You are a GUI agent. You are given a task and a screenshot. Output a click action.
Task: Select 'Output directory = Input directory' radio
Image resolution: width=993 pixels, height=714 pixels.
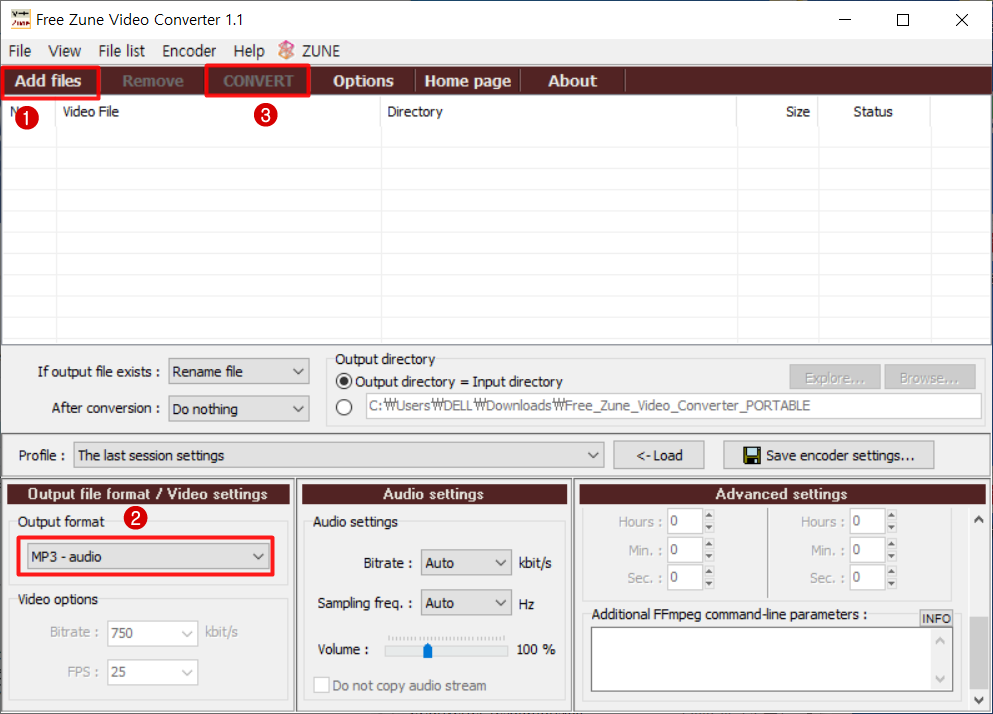pos(344,381)
